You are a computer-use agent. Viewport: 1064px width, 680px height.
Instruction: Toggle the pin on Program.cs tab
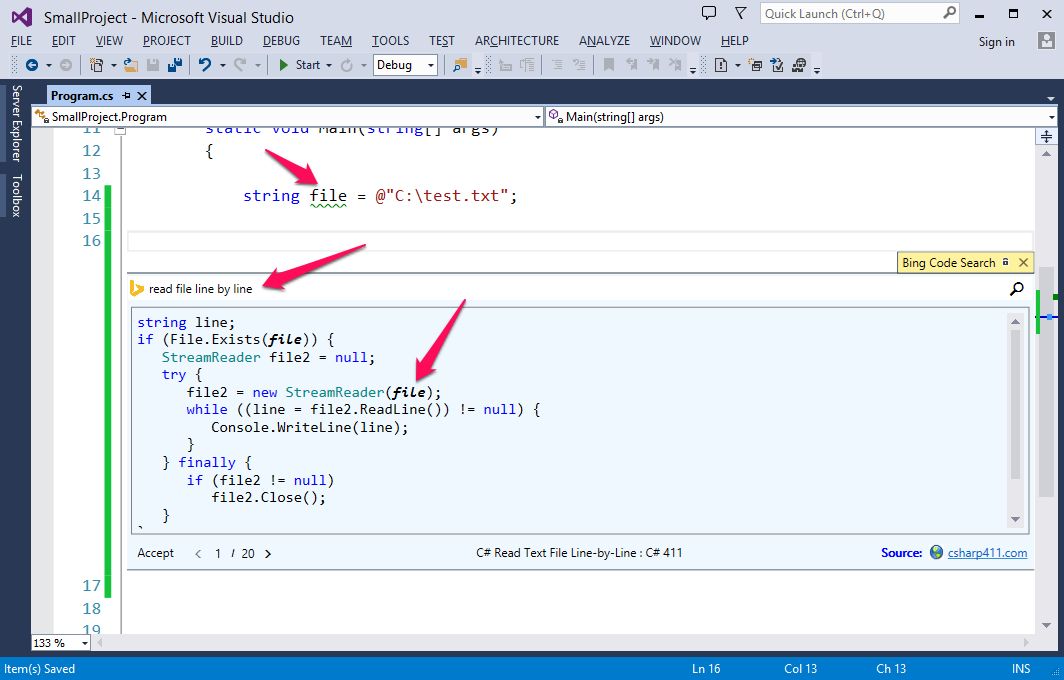click(126, 96)
